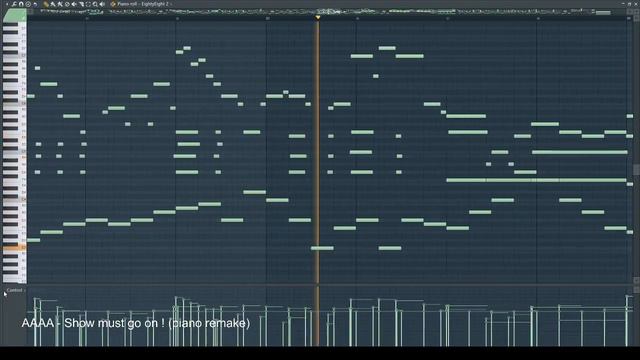Click the orange playhead marker on the timeline

(318, 18)
